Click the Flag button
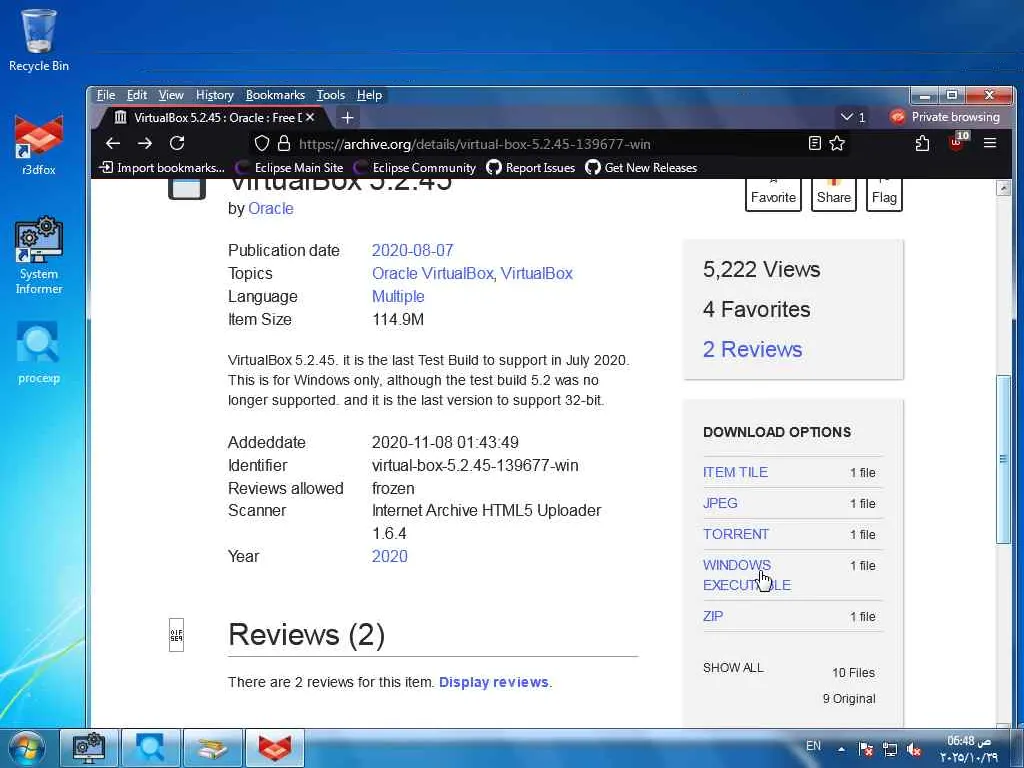The width and height of the screenshot is (1024, 768). coord(884,195)
